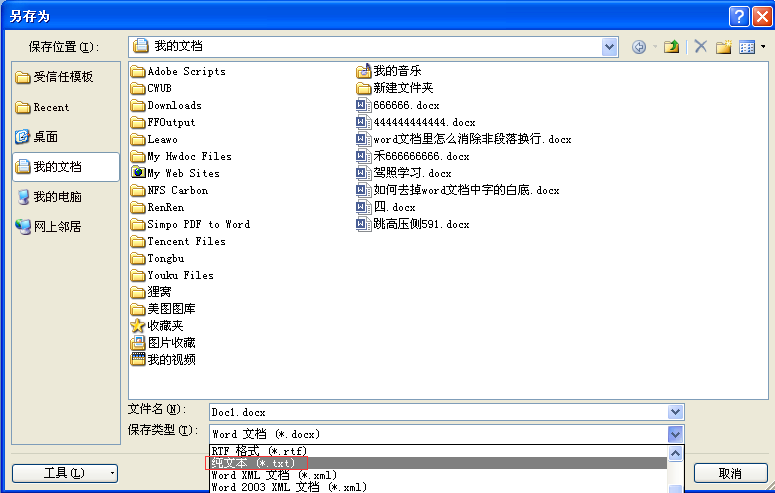Select the Leawo folder name
This screenshot has width=775, height=493.
click(x=162, y=139)
